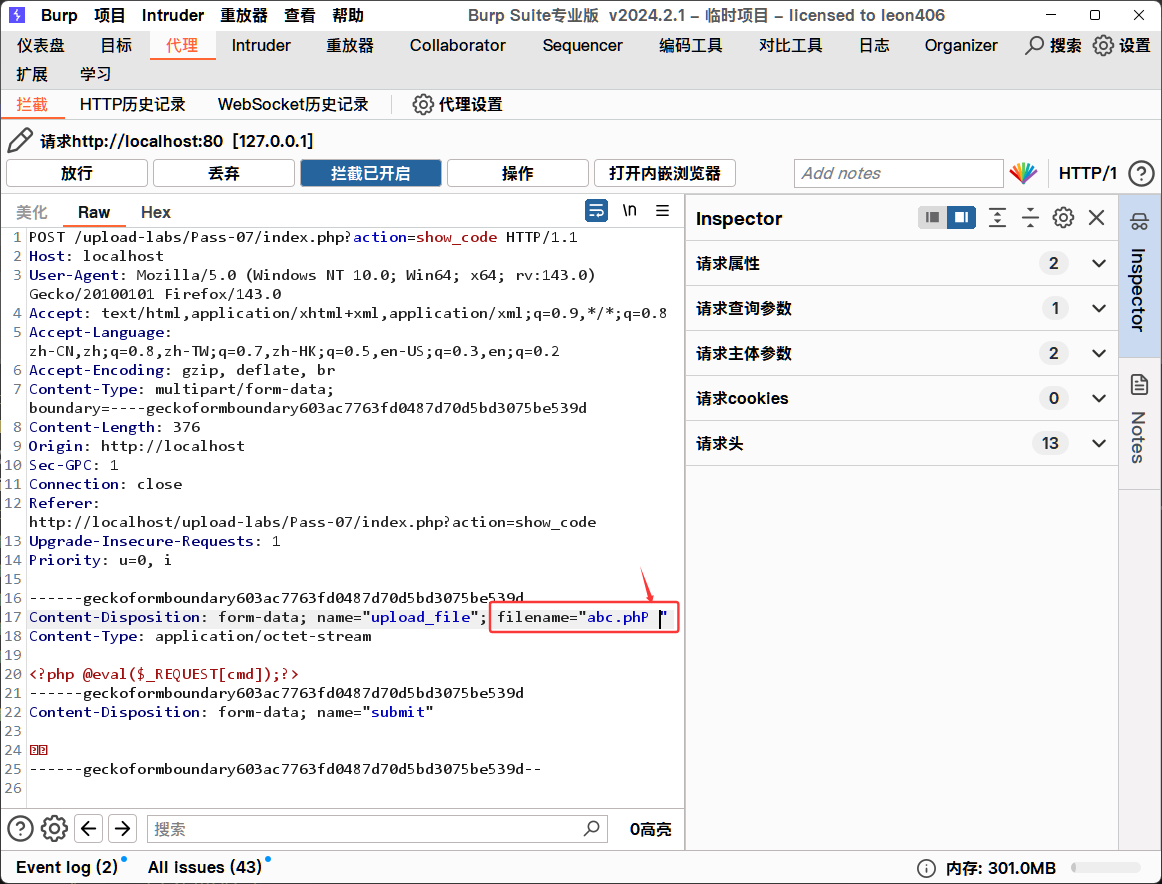Screen dimensions: 1162x884
Task: Open Event log (2)
Action: pos(67,867)
